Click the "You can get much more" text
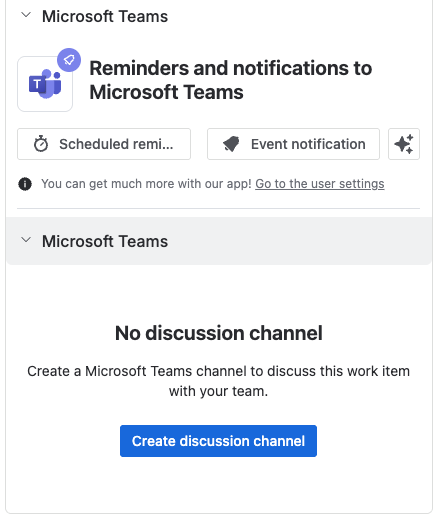 click(x=146, y=184)
